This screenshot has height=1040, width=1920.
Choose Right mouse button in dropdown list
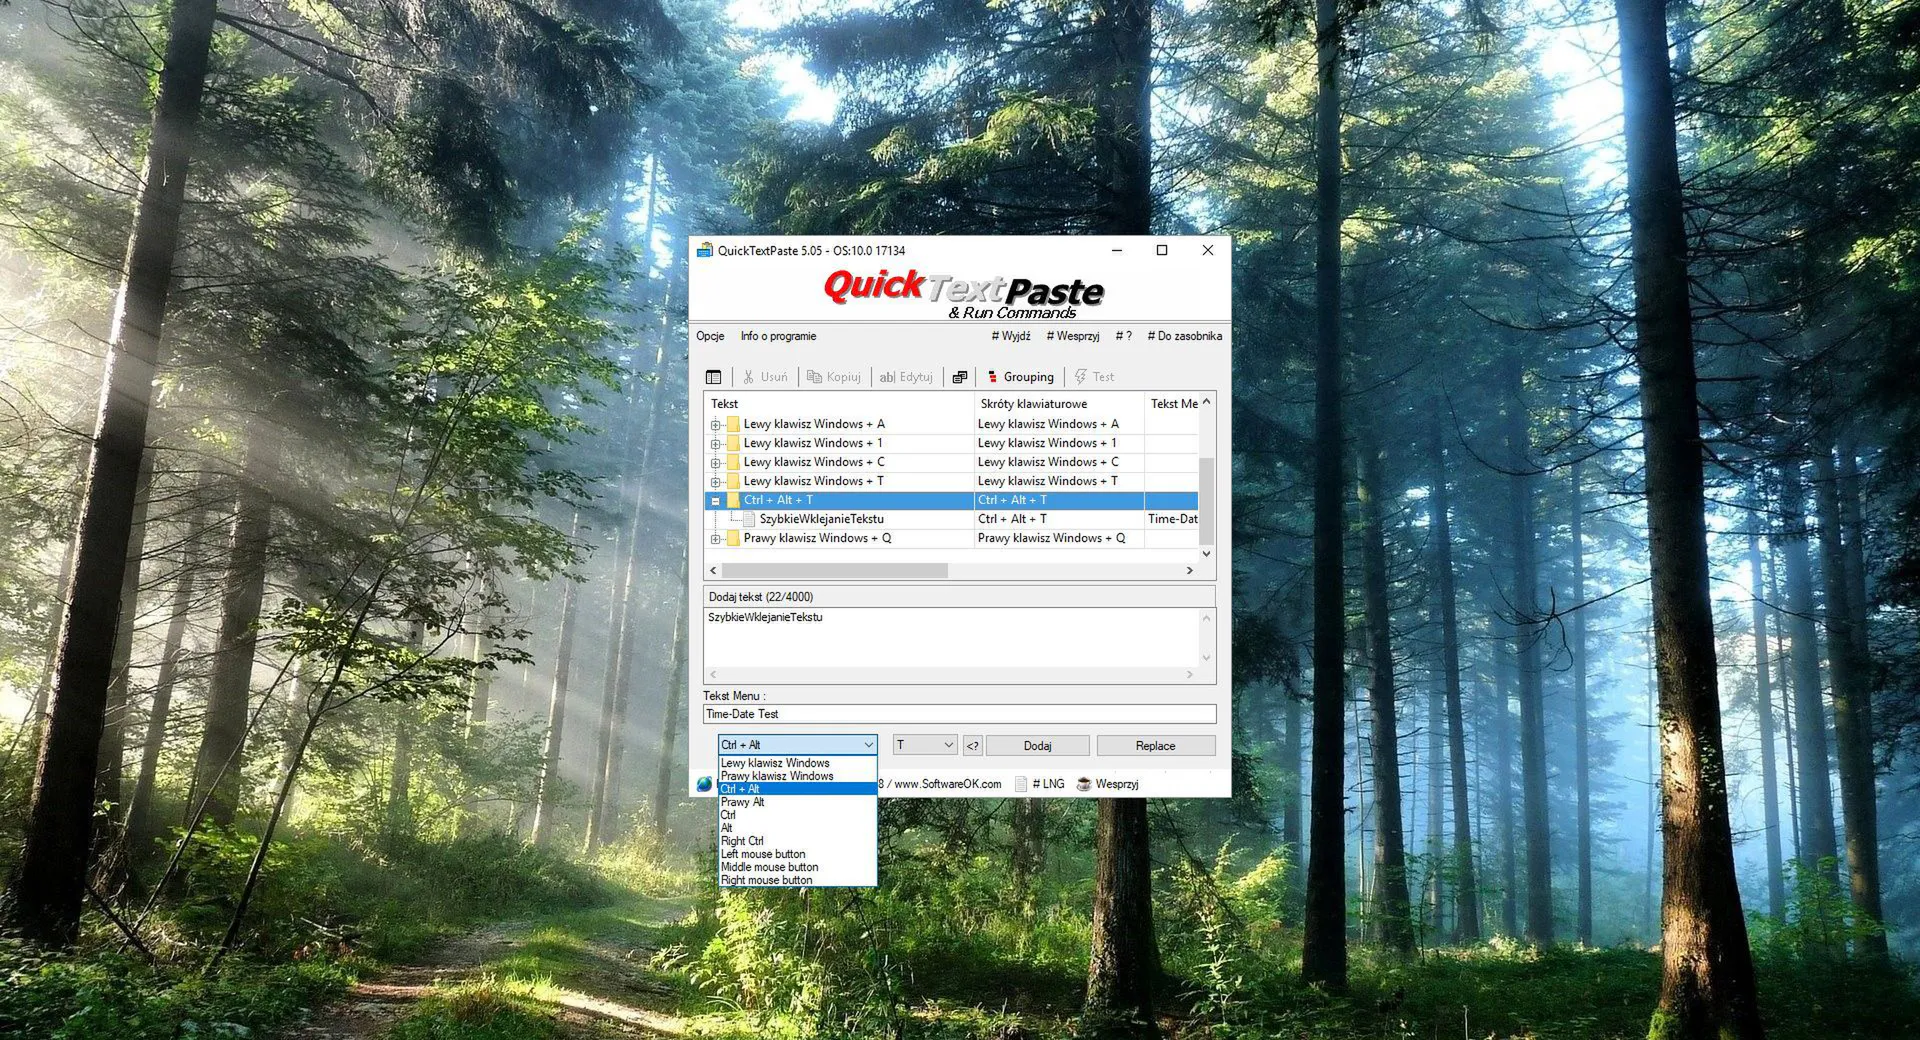(x=797, y=880)
